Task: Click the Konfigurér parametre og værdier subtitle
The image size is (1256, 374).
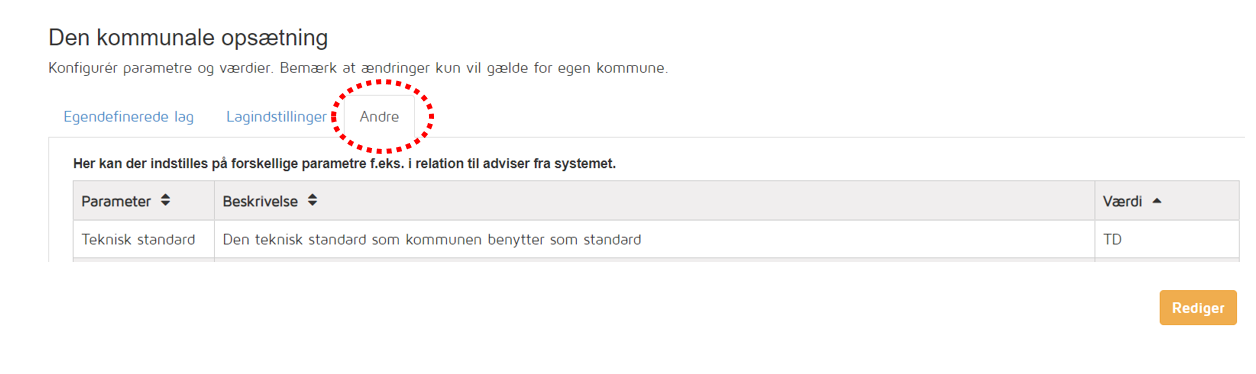Action: 358,69
